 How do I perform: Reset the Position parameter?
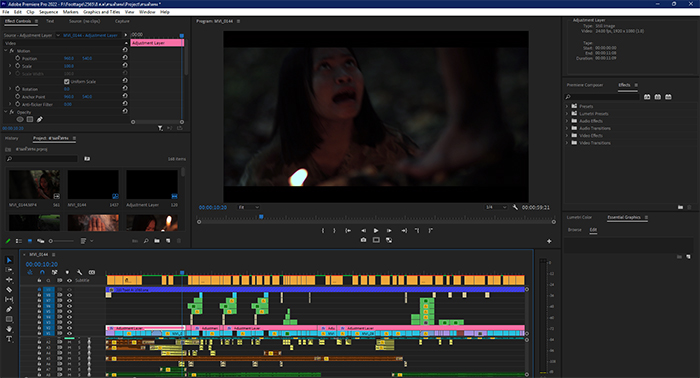tap(125, 58)
